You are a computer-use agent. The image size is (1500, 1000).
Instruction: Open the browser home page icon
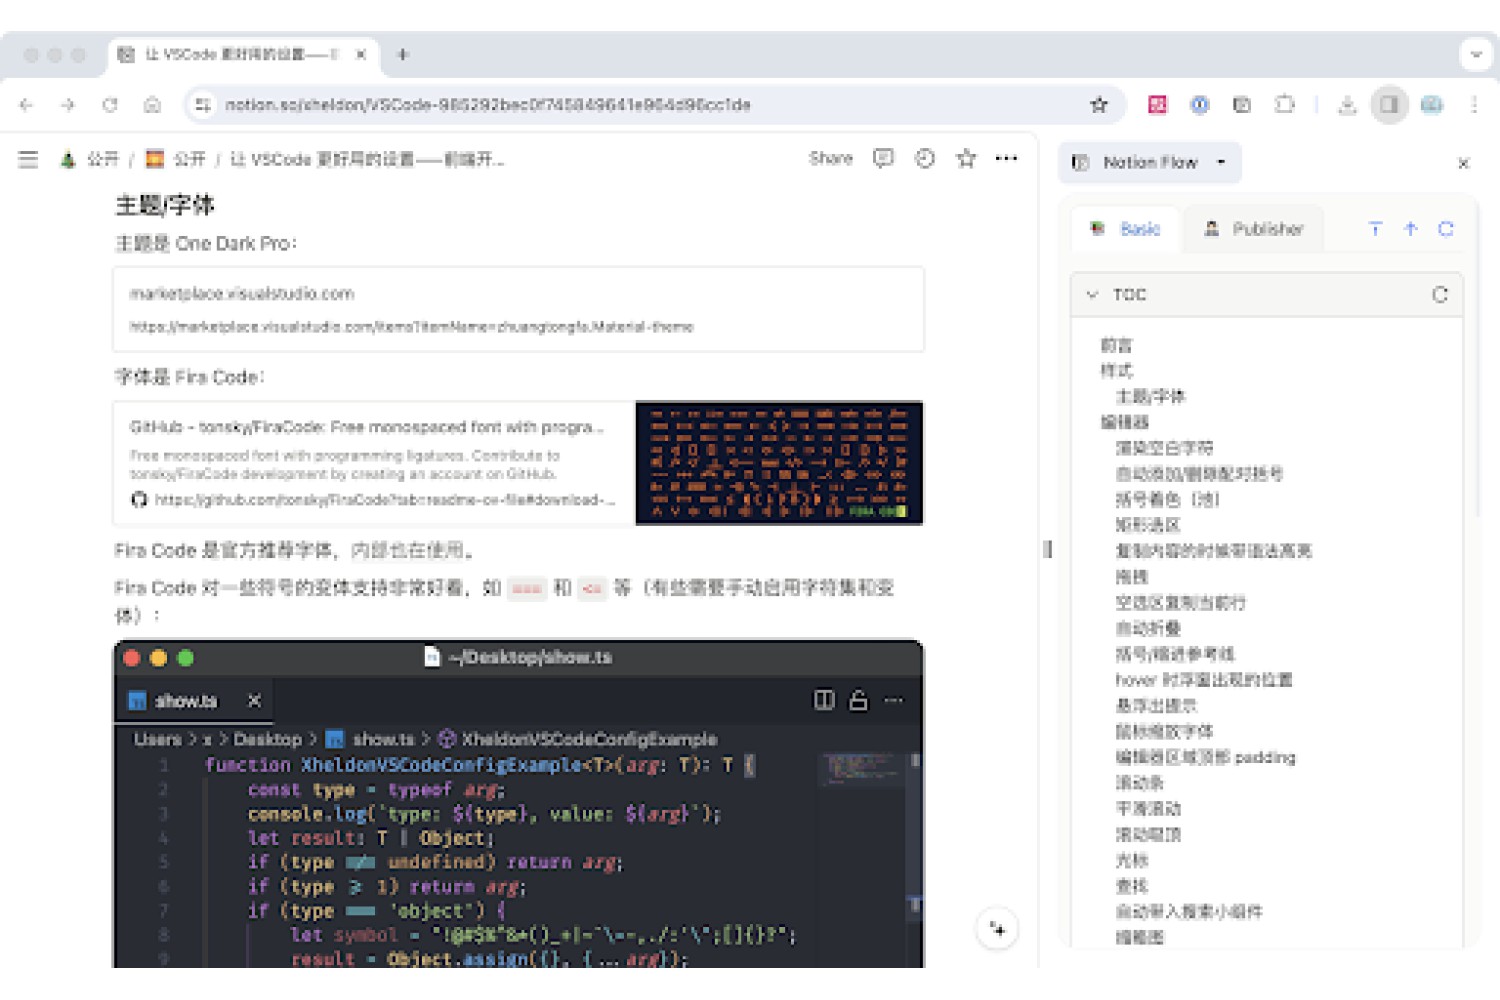tap(152, 105)
